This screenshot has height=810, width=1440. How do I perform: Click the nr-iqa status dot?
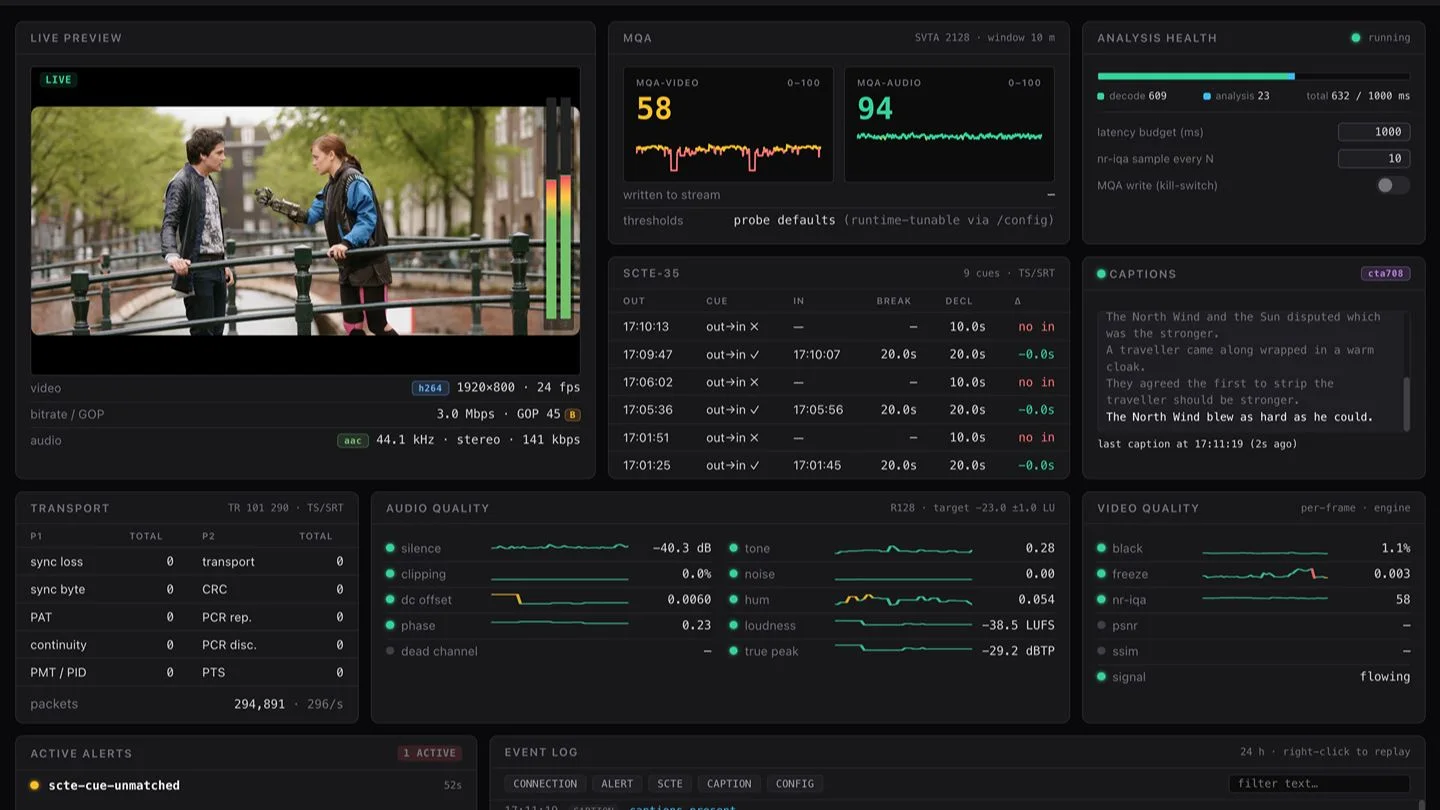[x=1101, y=600]
